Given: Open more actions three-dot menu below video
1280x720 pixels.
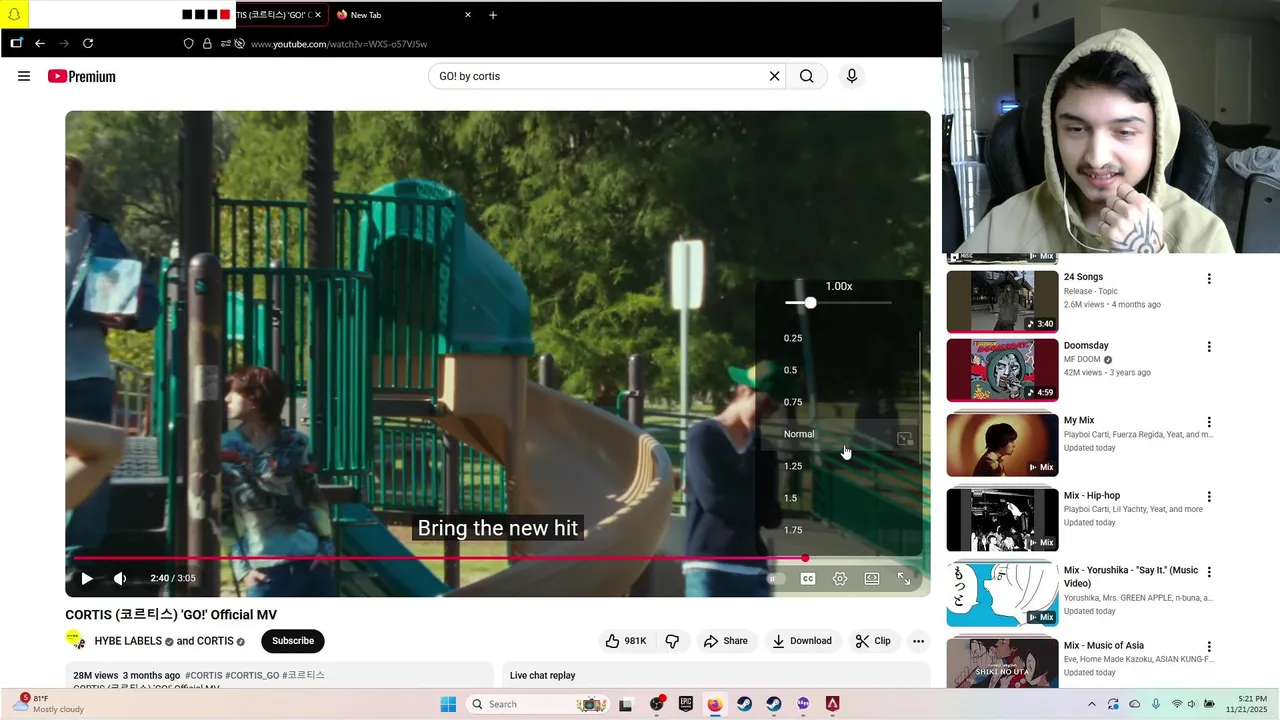Looking at the screenshot, I should (x=918, y=641).
